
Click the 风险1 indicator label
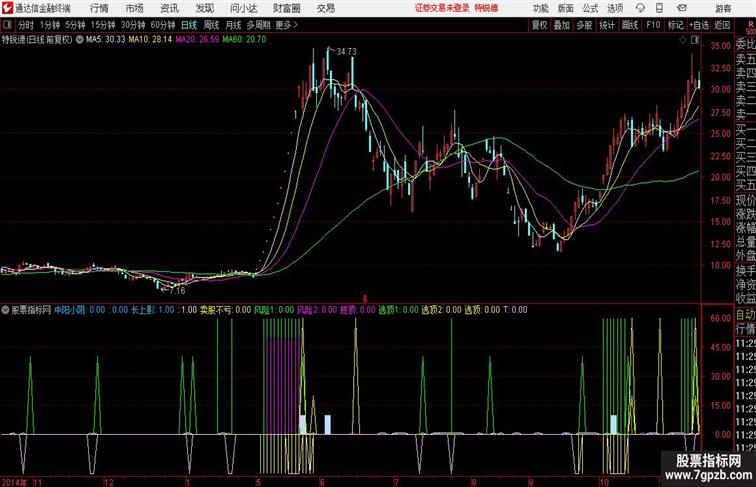(x=265, y=310)
